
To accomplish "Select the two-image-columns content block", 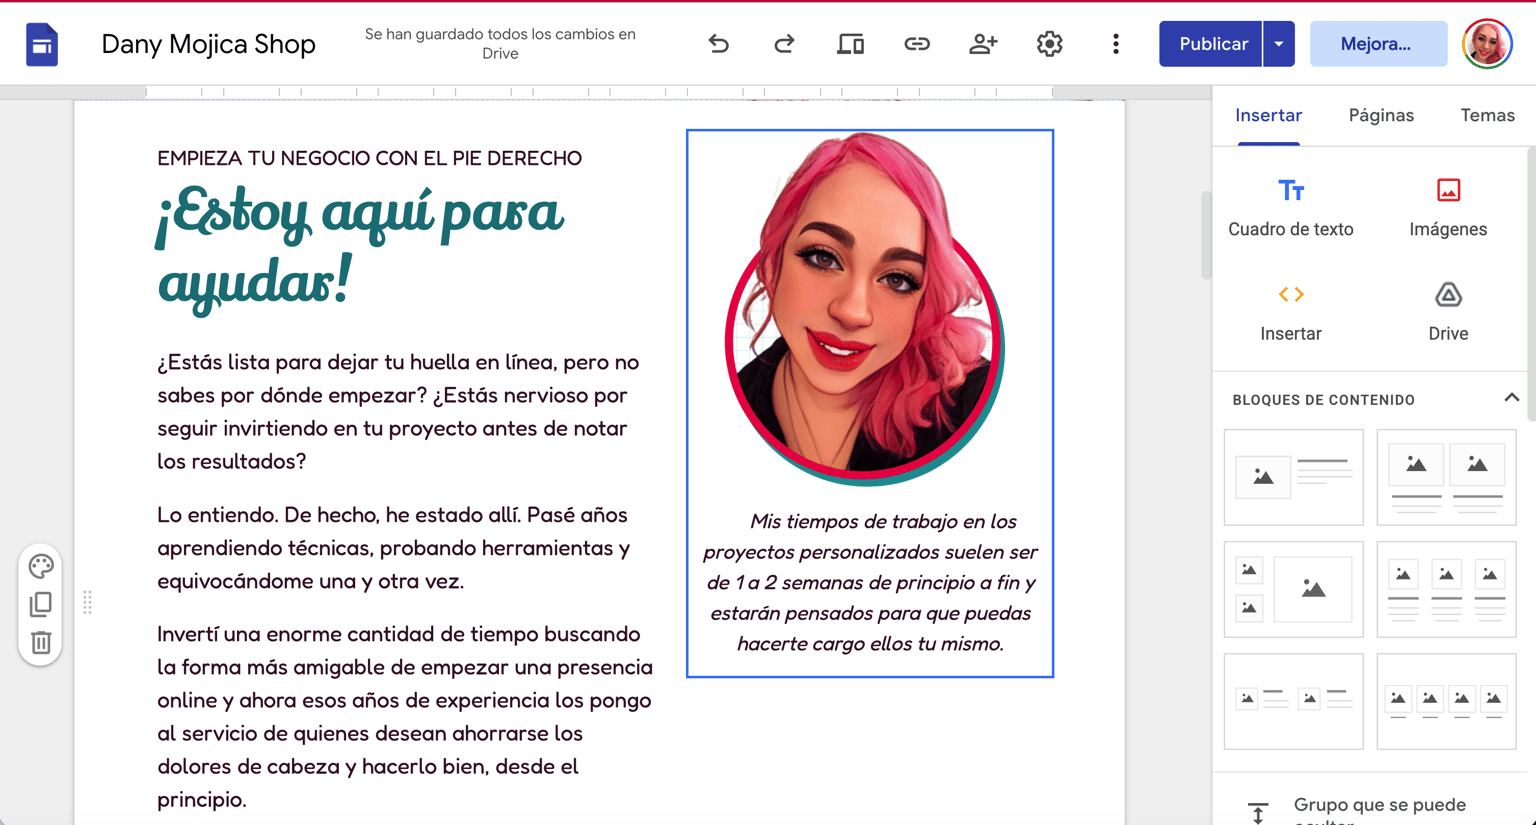I will tap(1446, 477).
